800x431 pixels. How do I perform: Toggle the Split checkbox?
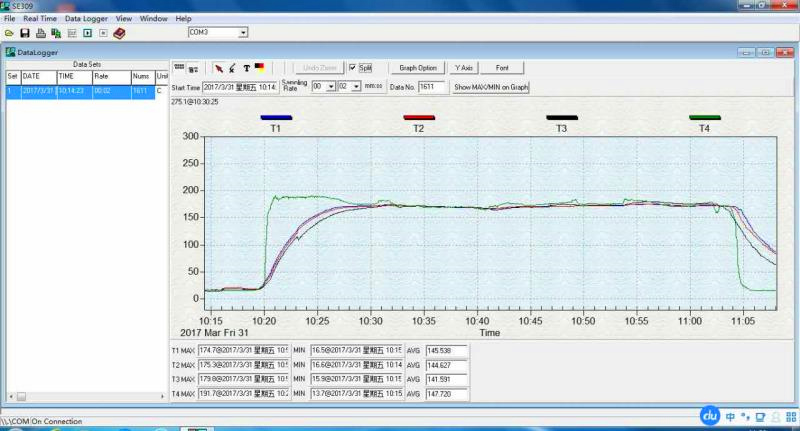pyautogui.click(x=353, y=68)
